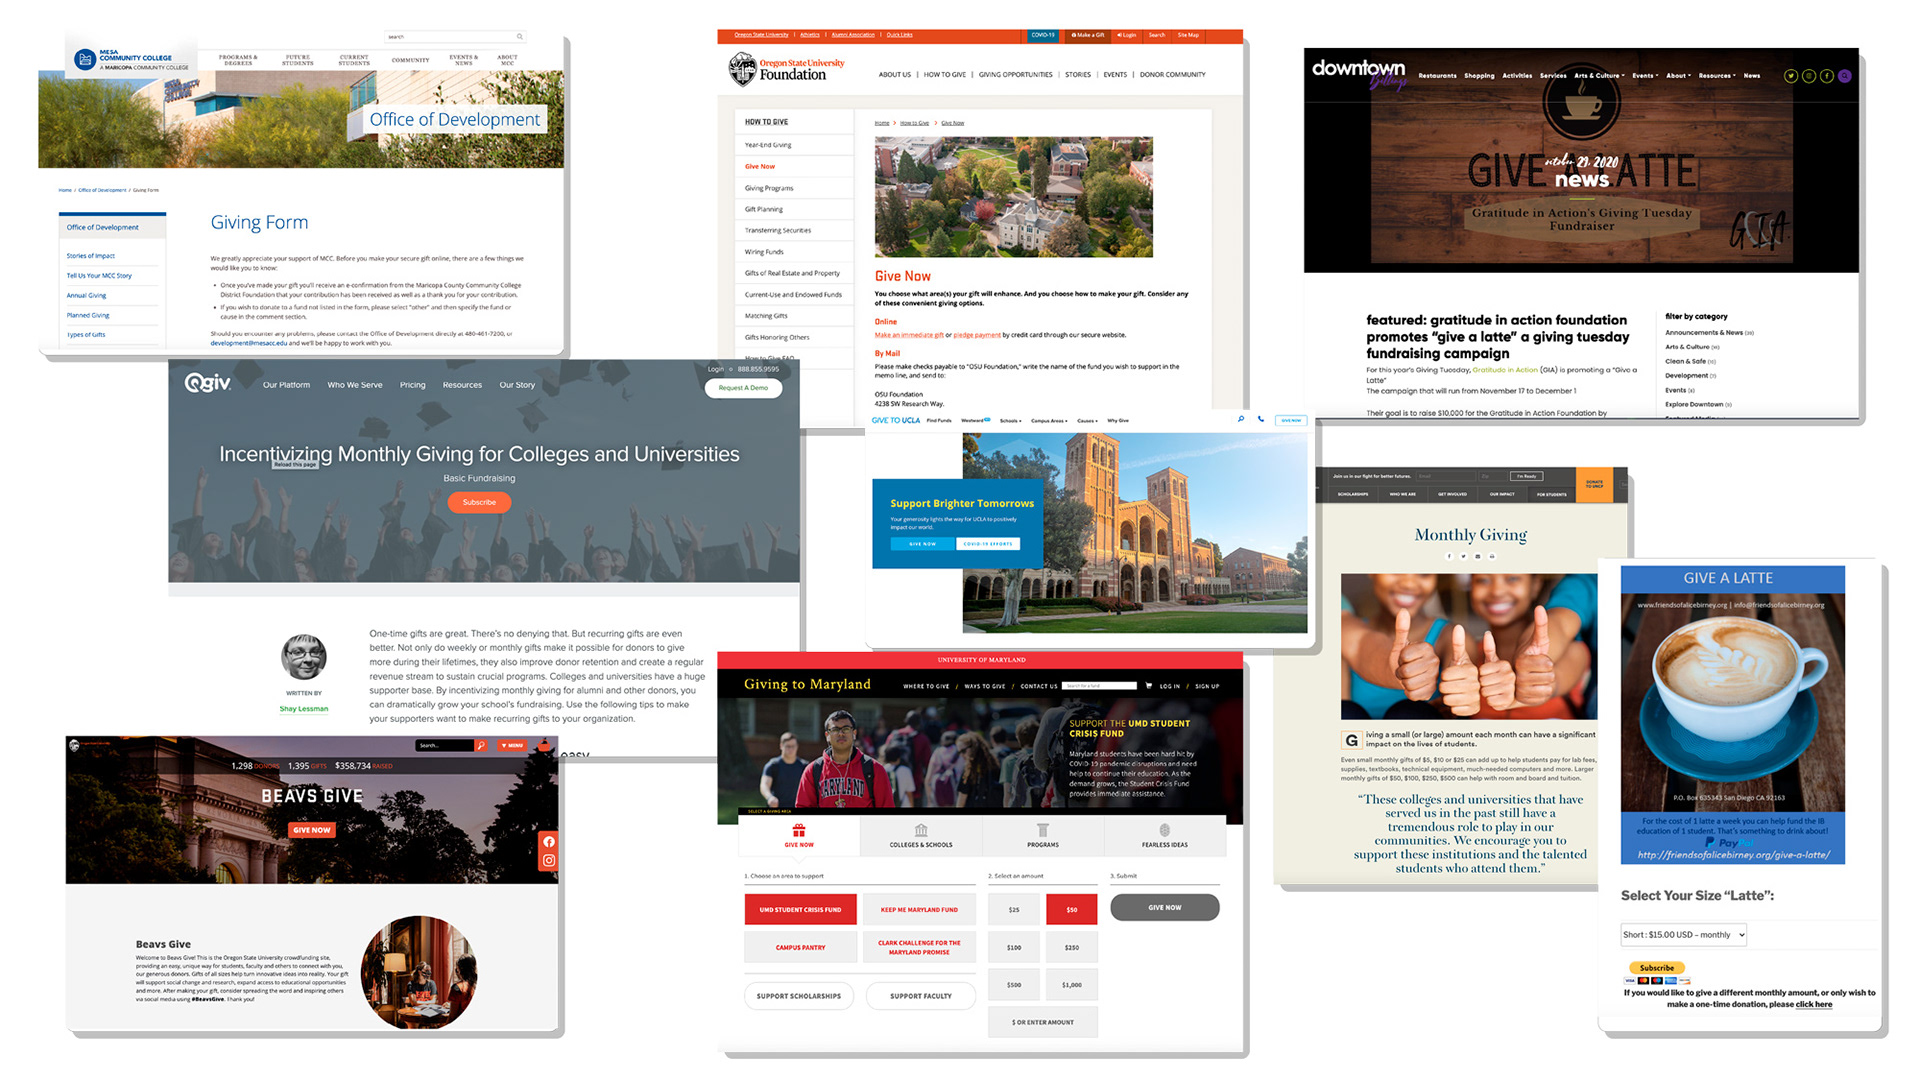
Task: Select the $500 donation amount
Action: click(1014, 985)
